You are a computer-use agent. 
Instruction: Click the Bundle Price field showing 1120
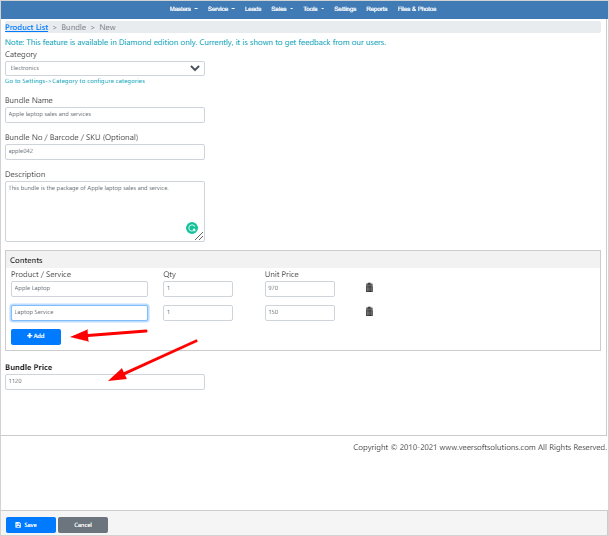coord(105,382)
